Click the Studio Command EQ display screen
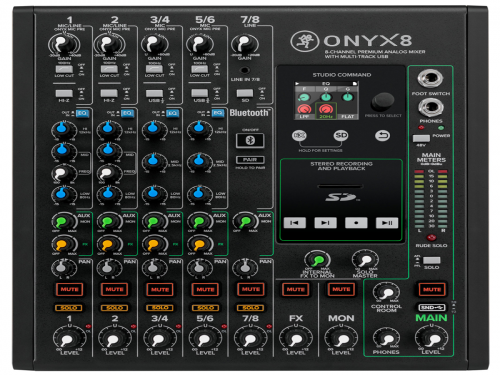The width and height of the screenshot is (500, 375). 326,100
